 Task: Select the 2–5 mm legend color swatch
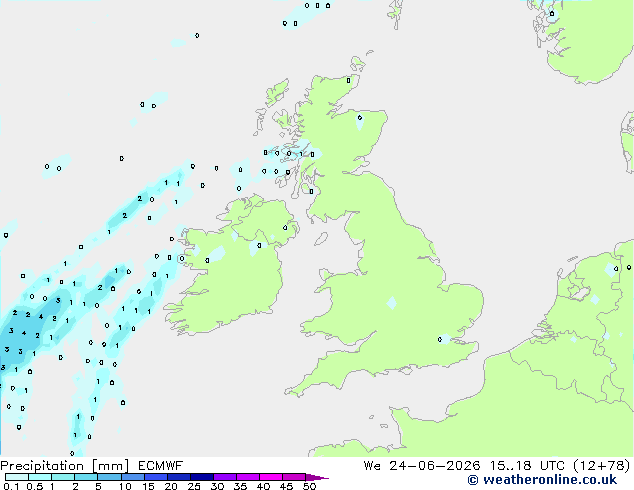(86, 477)
